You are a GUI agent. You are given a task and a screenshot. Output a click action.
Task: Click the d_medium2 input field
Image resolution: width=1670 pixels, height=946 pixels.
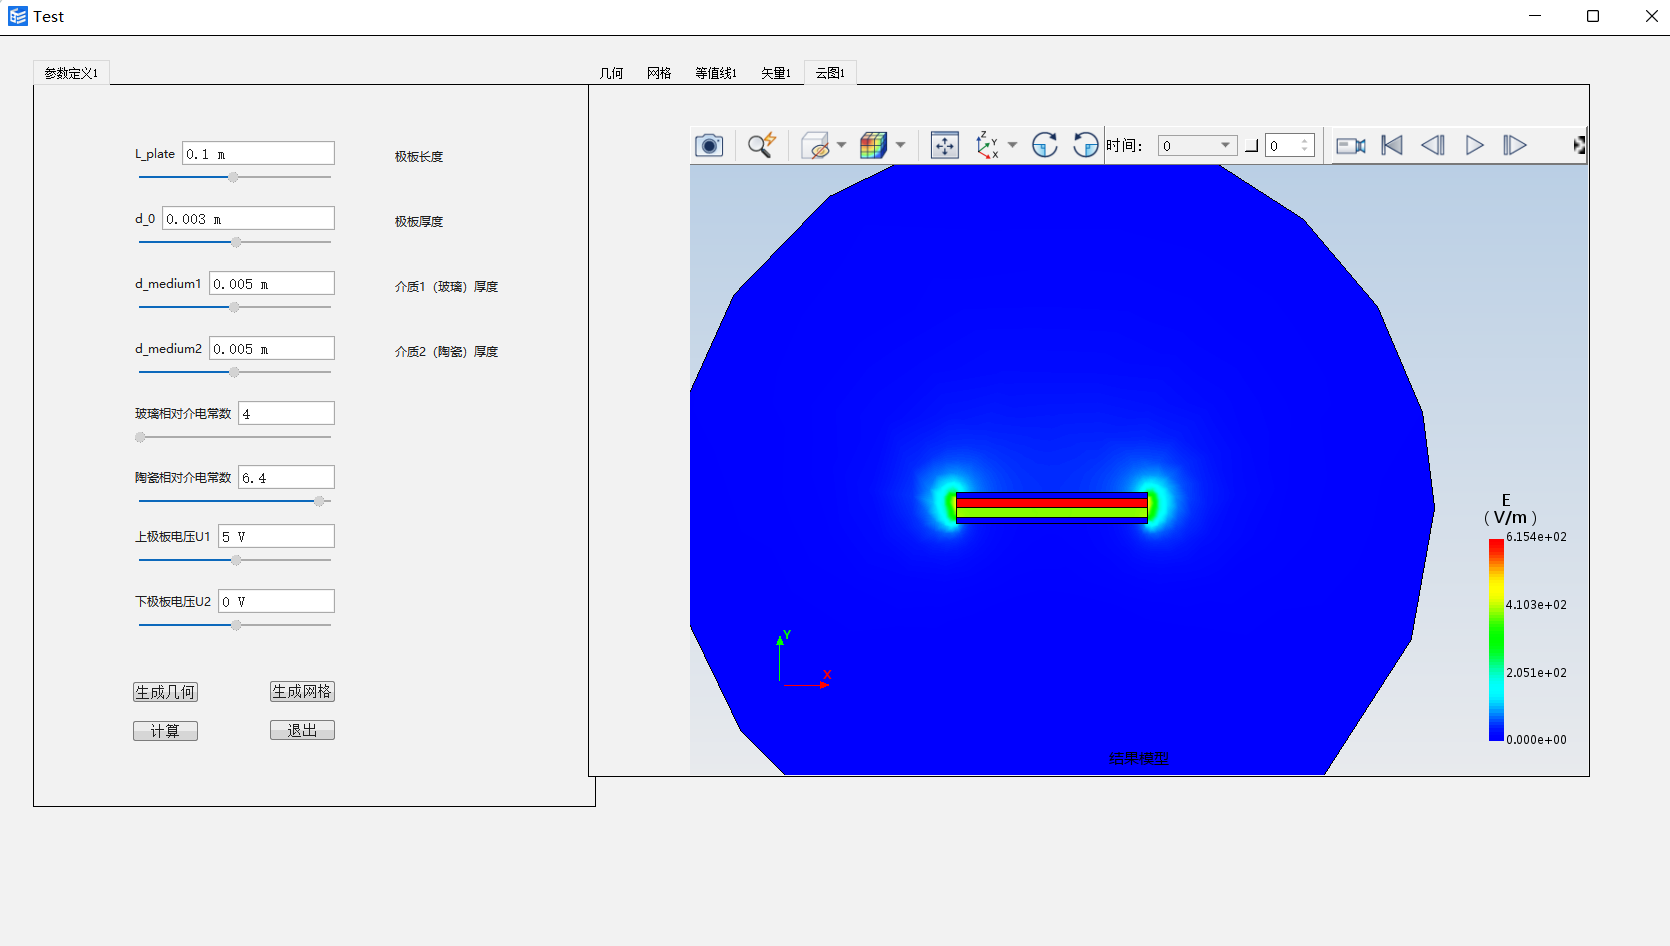(272, 348)
